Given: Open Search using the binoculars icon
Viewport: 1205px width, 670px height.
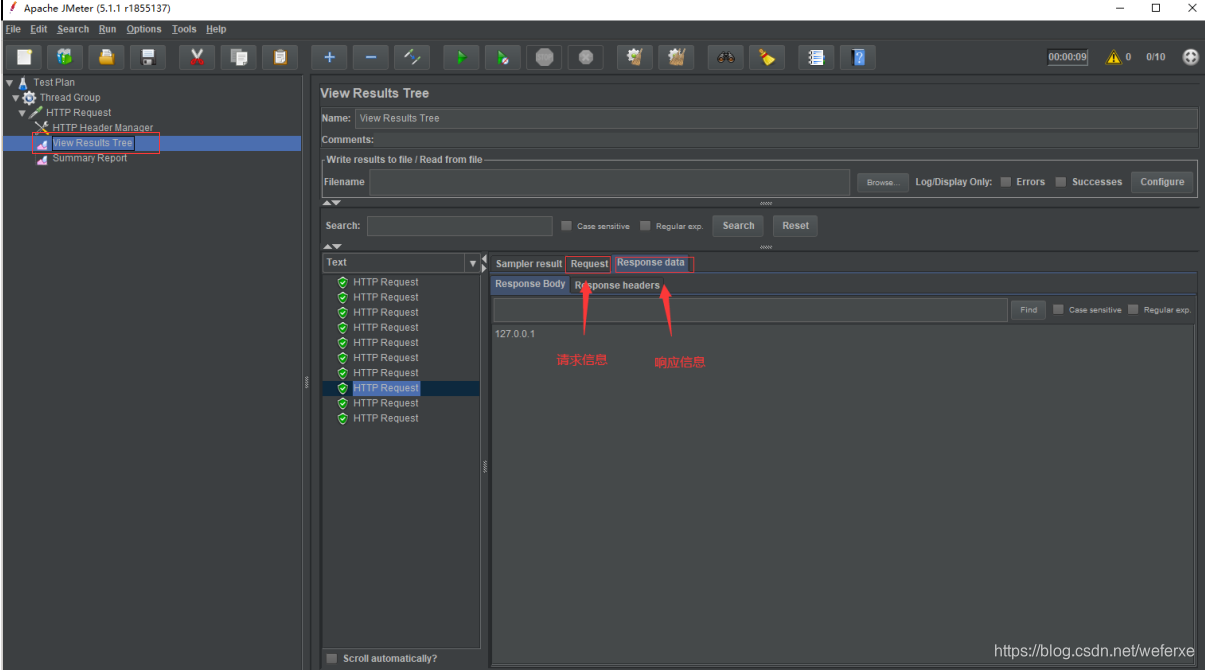Looking at the screenshot, I should tap(726, 57).
